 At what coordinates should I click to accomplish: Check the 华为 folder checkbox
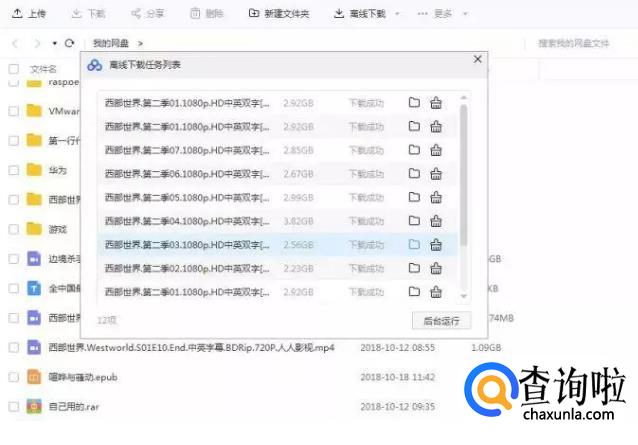(x=14, y=170)
